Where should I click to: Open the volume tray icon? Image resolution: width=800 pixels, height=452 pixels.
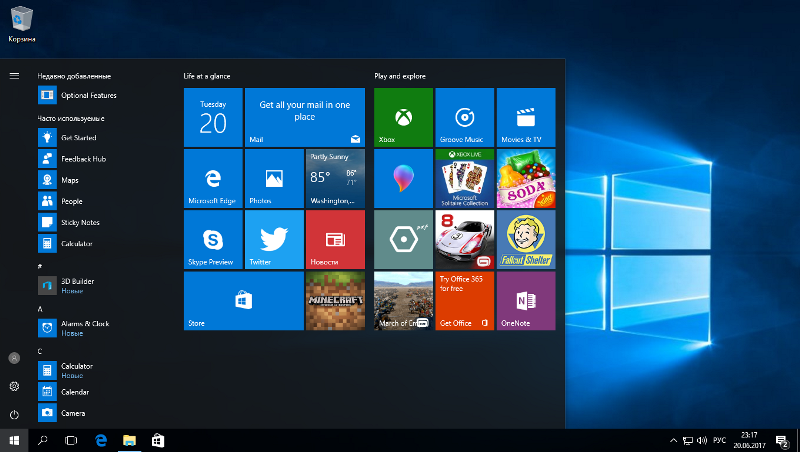point(702,440)
